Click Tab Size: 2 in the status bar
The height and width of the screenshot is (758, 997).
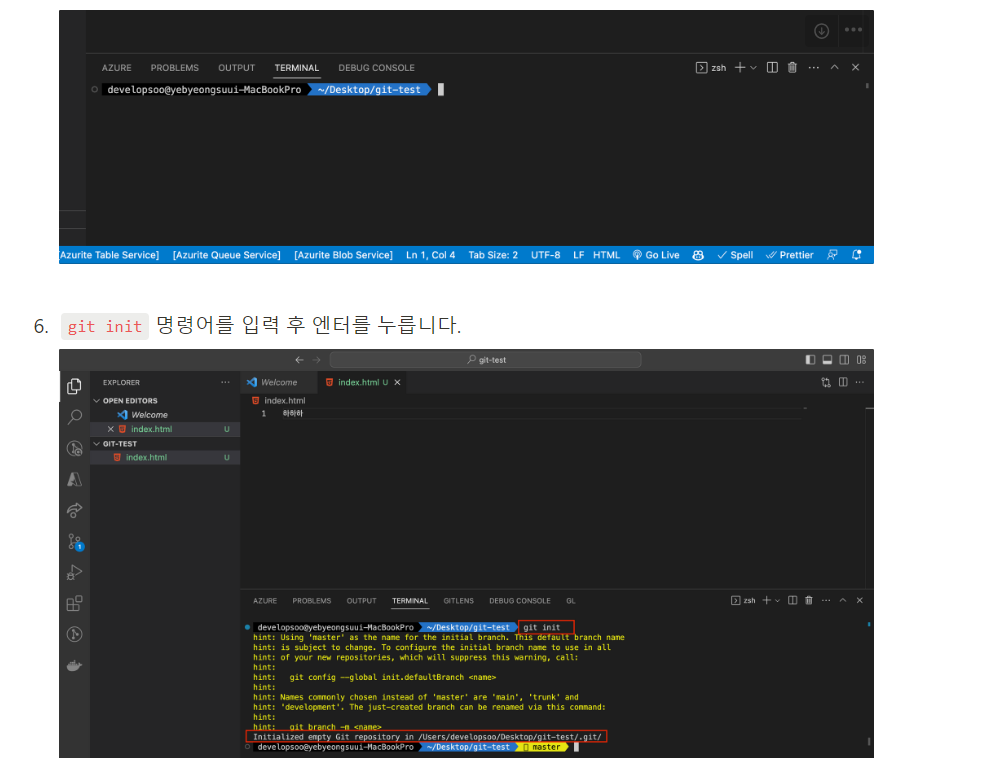coord(493,255)
